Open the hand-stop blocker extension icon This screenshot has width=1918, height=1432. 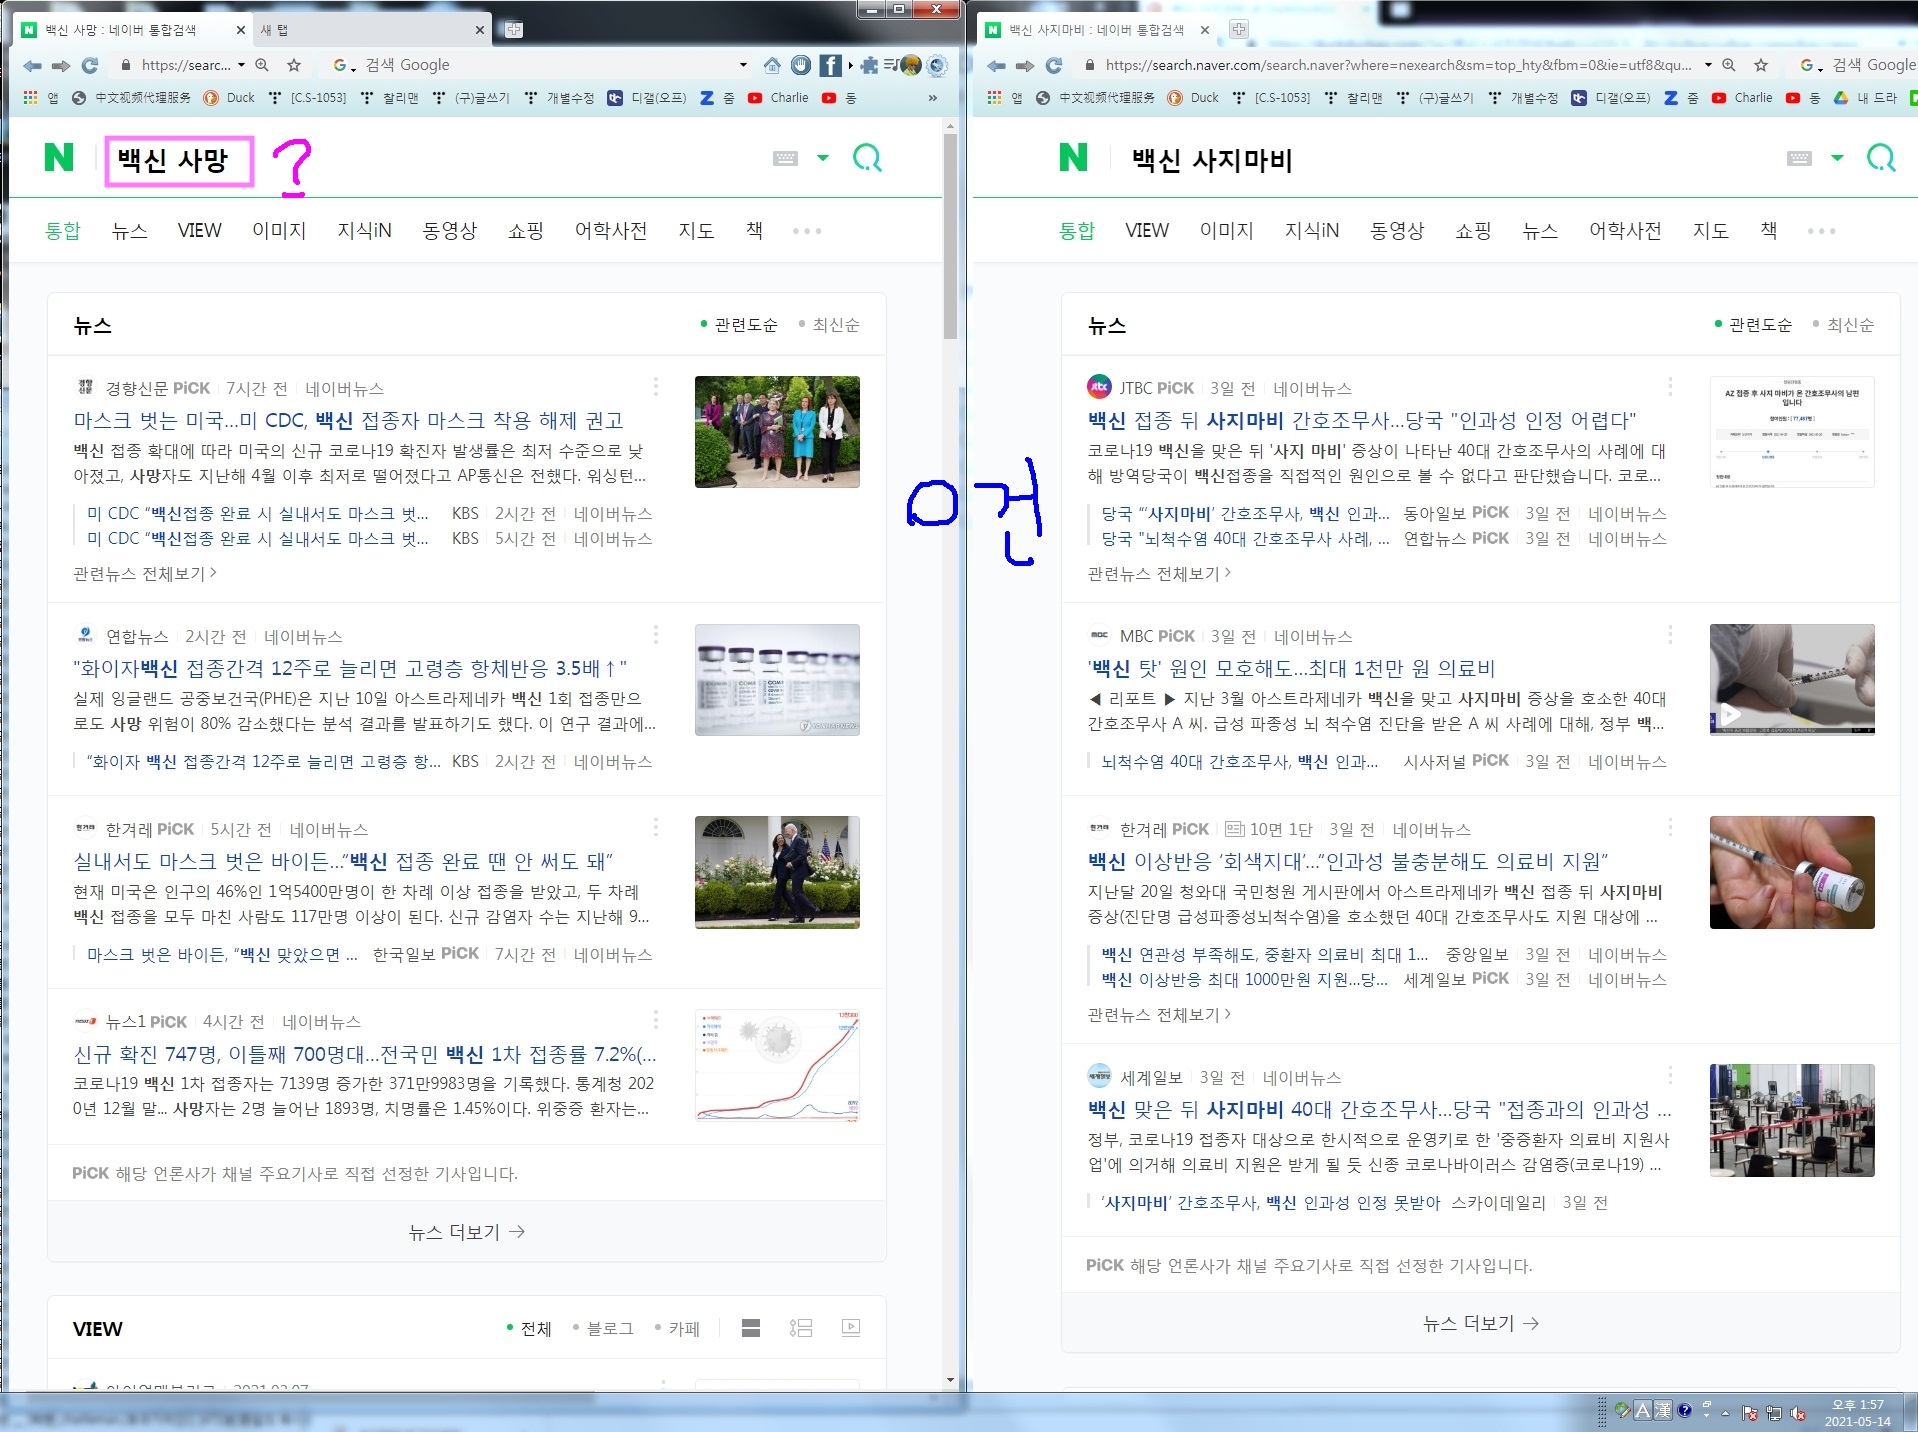(801, 65)
